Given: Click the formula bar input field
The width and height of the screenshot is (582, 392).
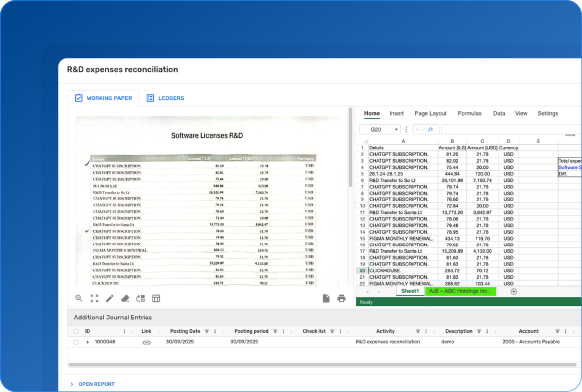Looking at the screenshot, I should [x=511, y=129].
